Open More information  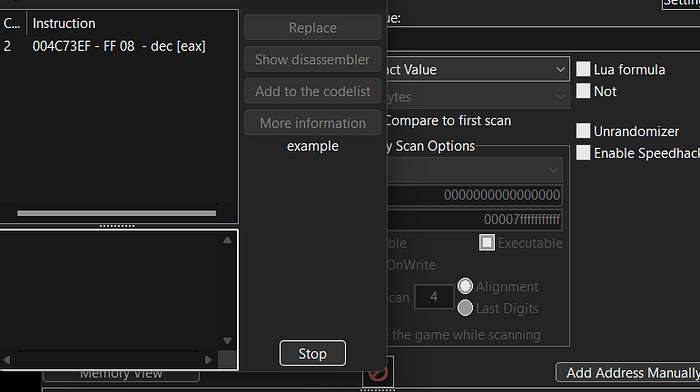312,123
